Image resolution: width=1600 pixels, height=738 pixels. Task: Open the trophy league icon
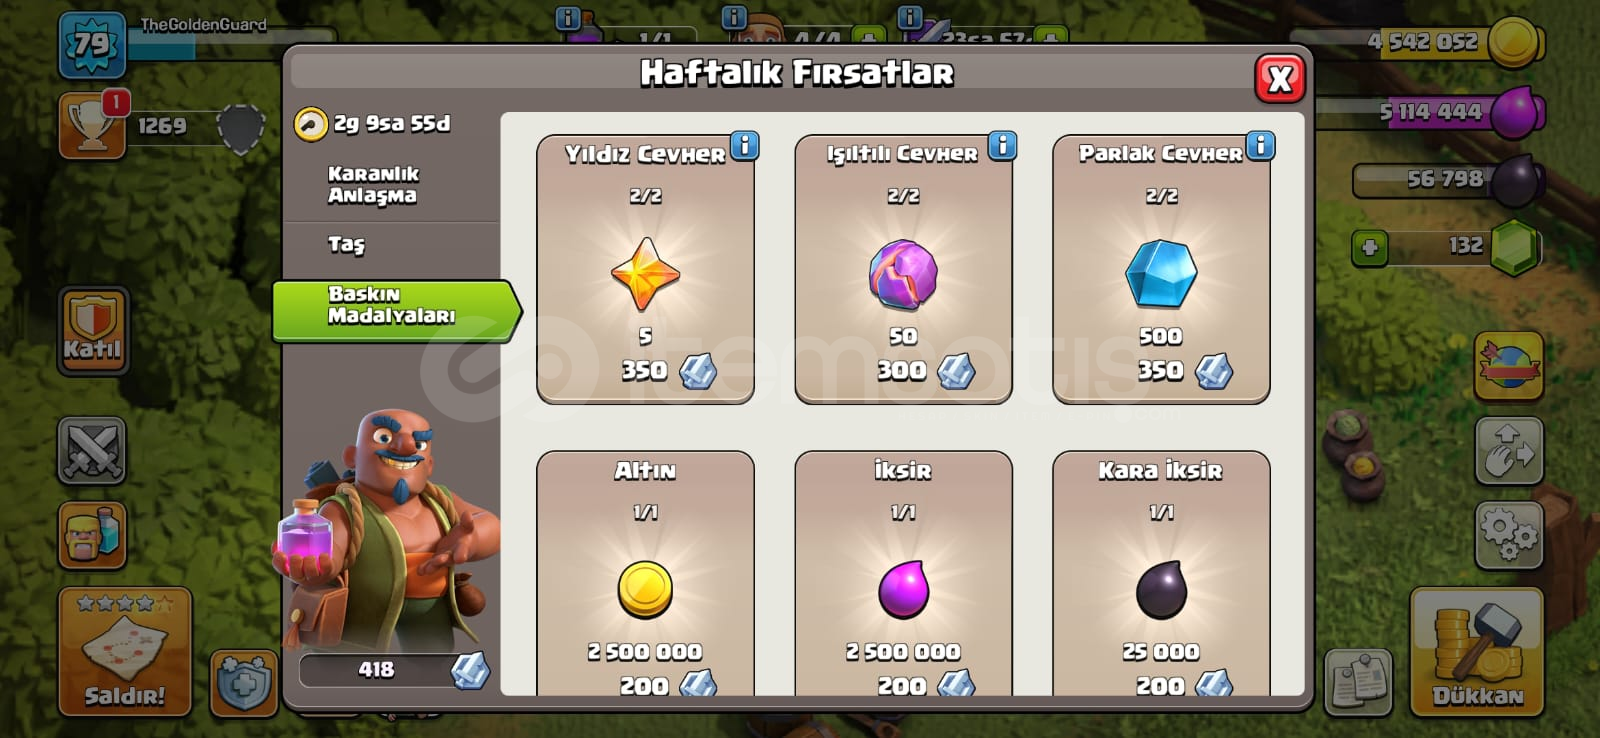click(92, 126)
